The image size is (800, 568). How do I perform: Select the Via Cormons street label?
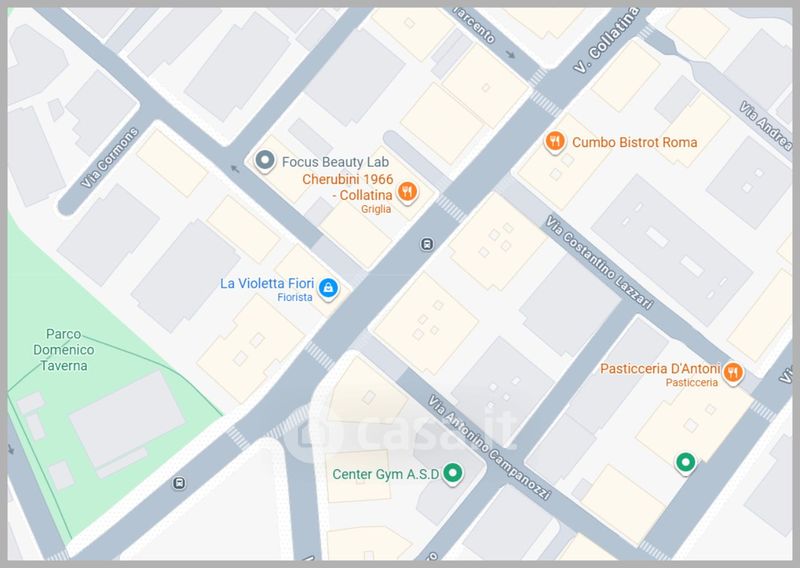pos(110,158)
